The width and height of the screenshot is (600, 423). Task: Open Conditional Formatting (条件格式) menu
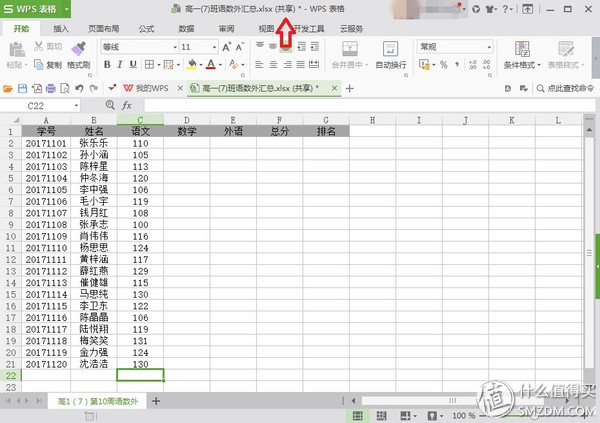pyautogui.click(x=522, y=56)
